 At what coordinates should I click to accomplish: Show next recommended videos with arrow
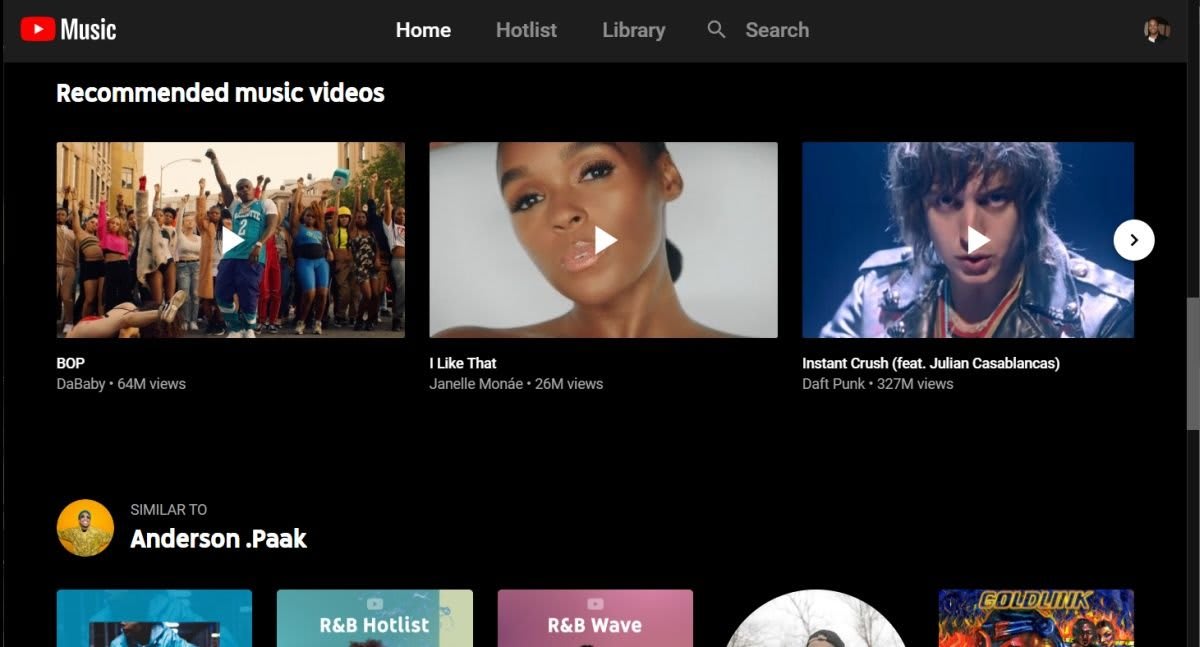(1134, 240)
